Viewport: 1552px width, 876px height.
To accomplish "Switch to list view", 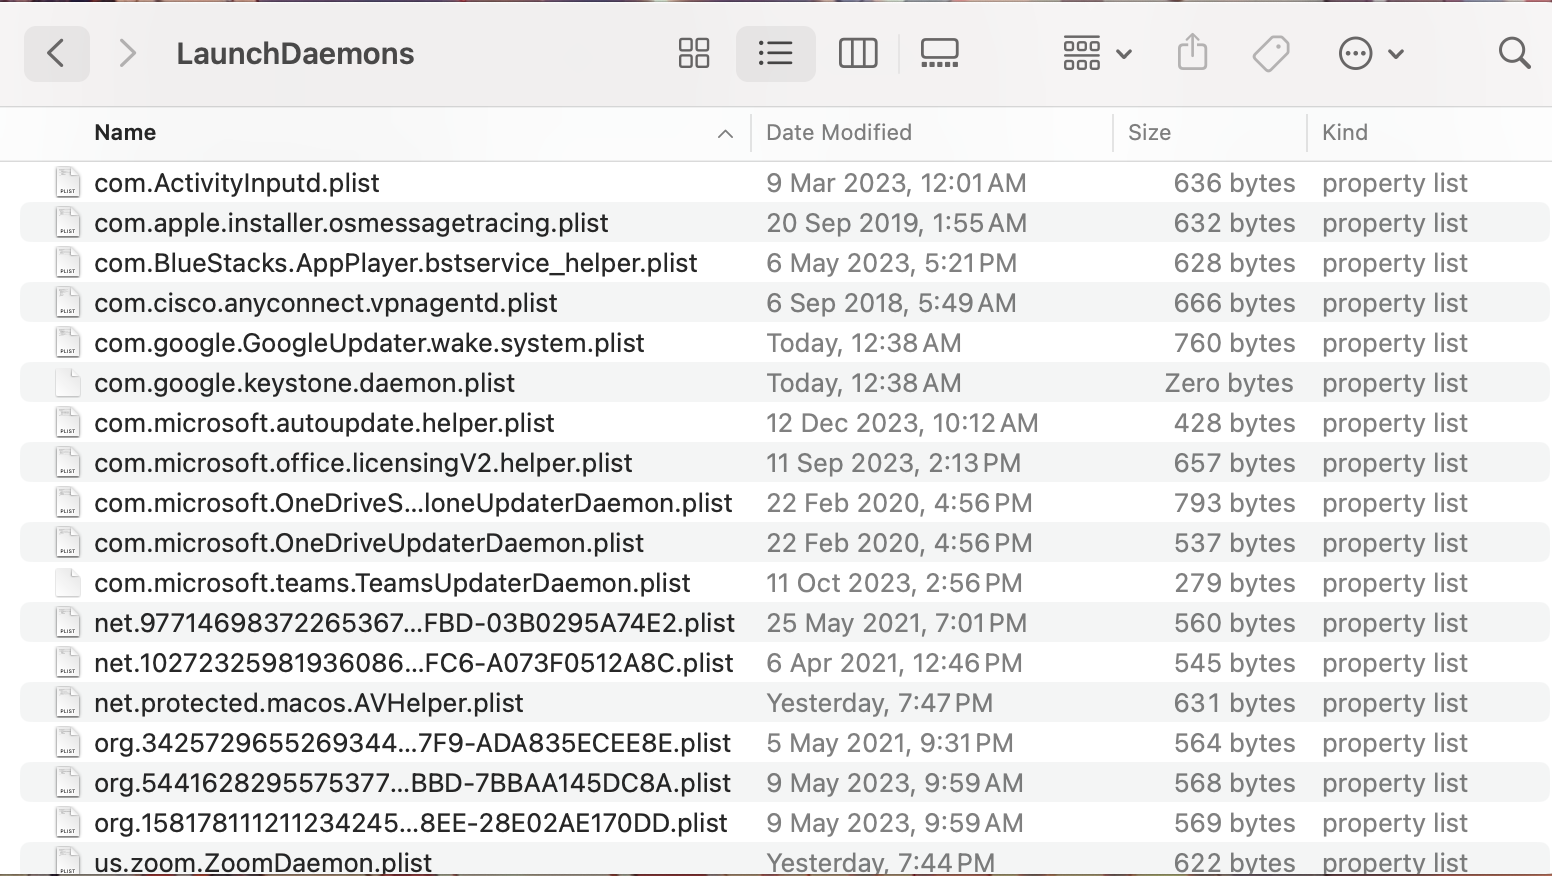I will click(775, 53).
